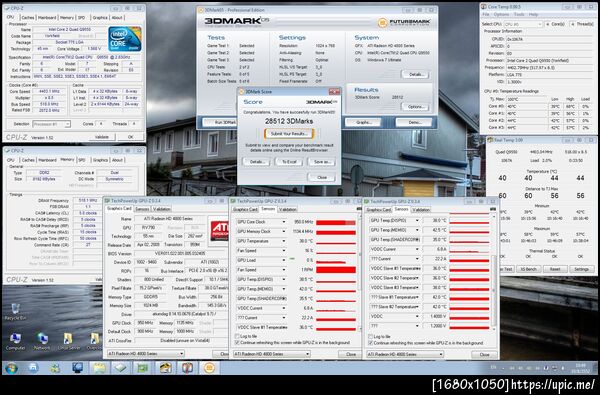Image resolution: width=600 pixels, height=395 pixels.
Task: Select Sensors tab in Graphics Card GPU-Z window
Action: click(142, 209)
